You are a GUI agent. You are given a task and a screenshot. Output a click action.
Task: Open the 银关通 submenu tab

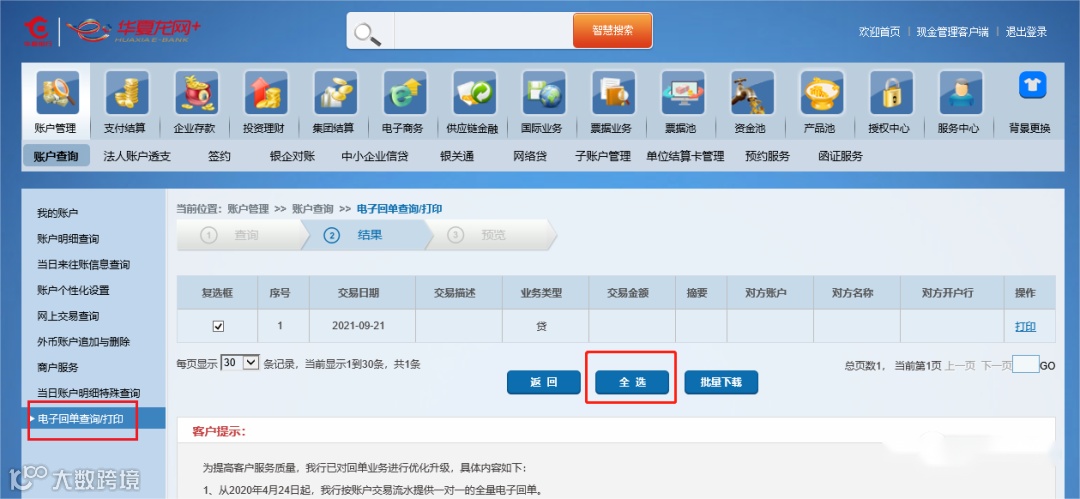[457, 156]
